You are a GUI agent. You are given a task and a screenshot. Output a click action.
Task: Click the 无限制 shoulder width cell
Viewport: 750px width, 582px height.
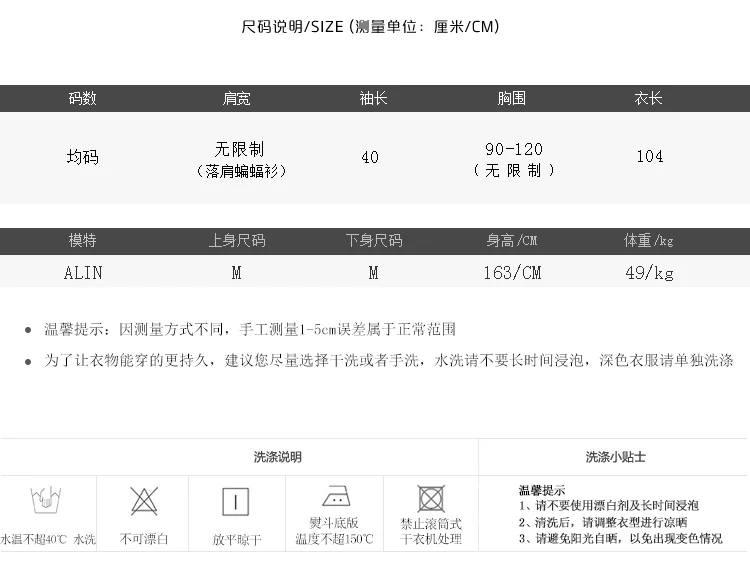[x=239, y=149]
